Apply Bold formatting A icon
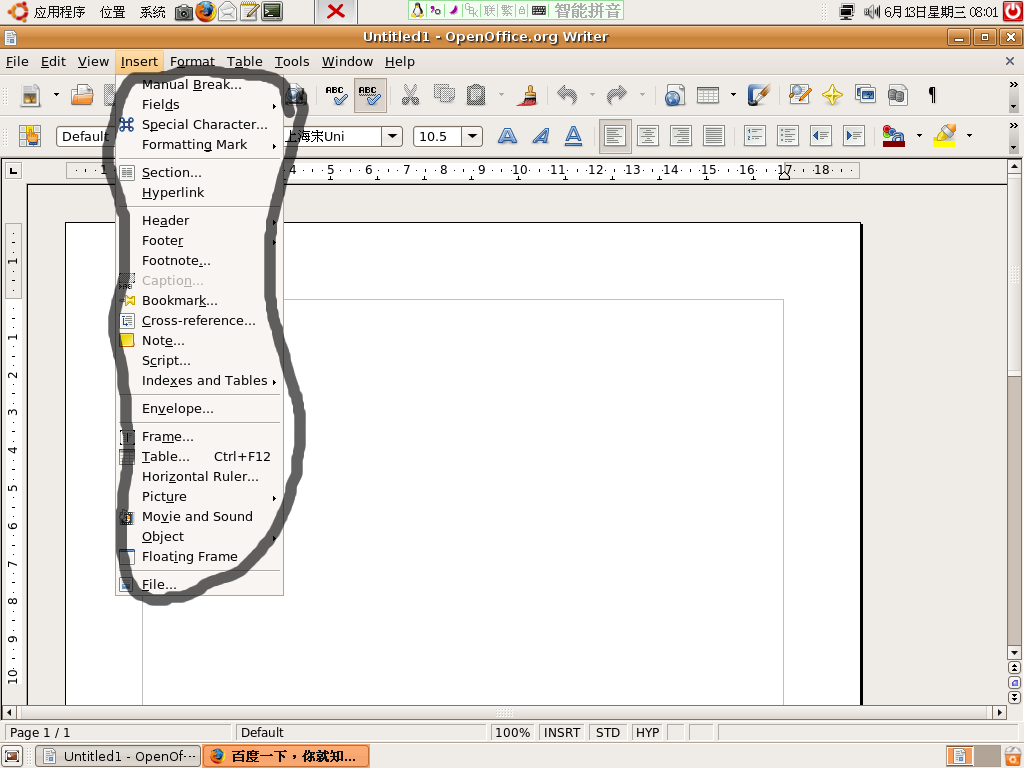Screen dimensions: 1024x768 [507, 136]
